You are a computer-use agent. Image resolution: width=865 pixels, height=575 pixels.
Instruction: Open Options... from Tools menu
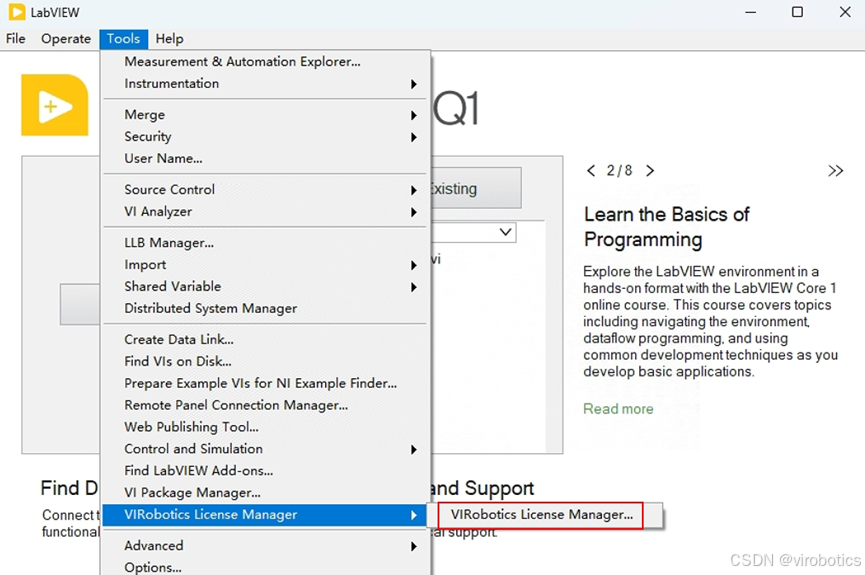(x=265, y=567)
